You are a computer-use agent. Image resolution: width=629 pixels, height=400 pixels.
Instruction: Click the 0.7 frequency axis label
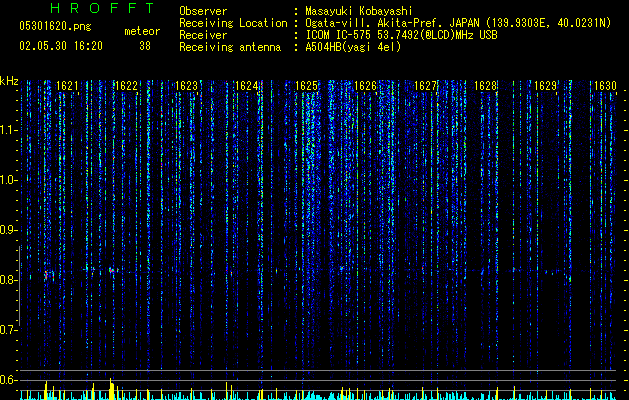coord(8,330)
